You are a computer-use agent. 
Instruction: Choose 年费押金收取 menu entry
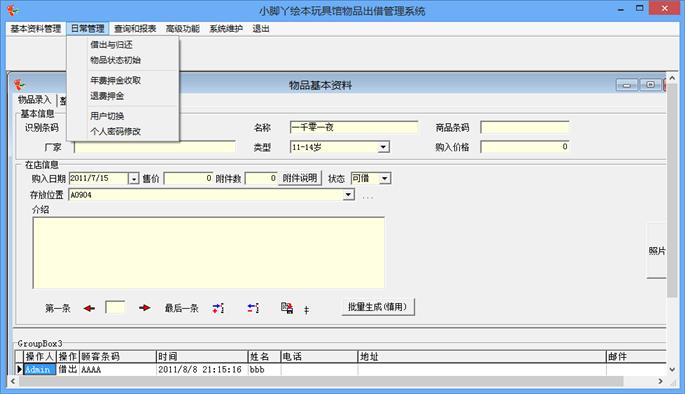(115, 80)
